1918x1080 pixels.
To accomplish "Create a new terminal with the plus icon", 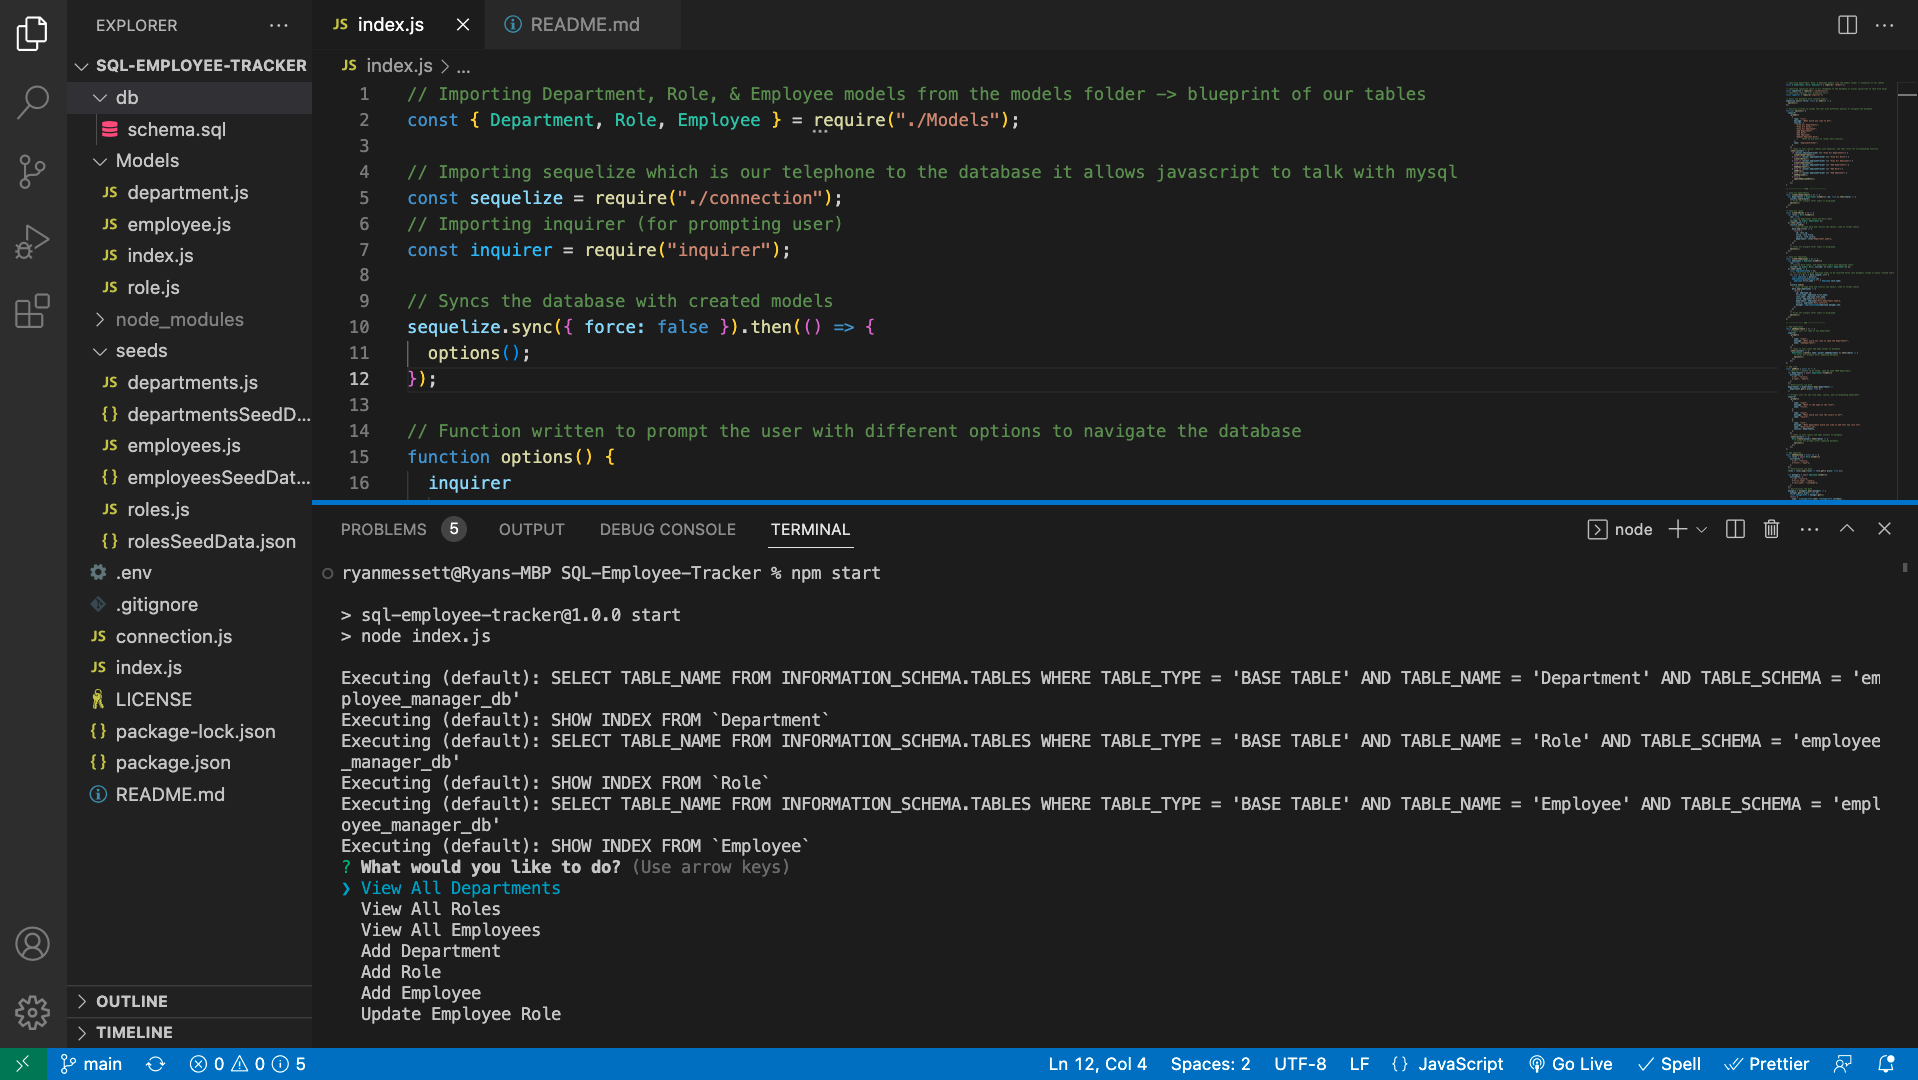I will [x=1676, y=529].
